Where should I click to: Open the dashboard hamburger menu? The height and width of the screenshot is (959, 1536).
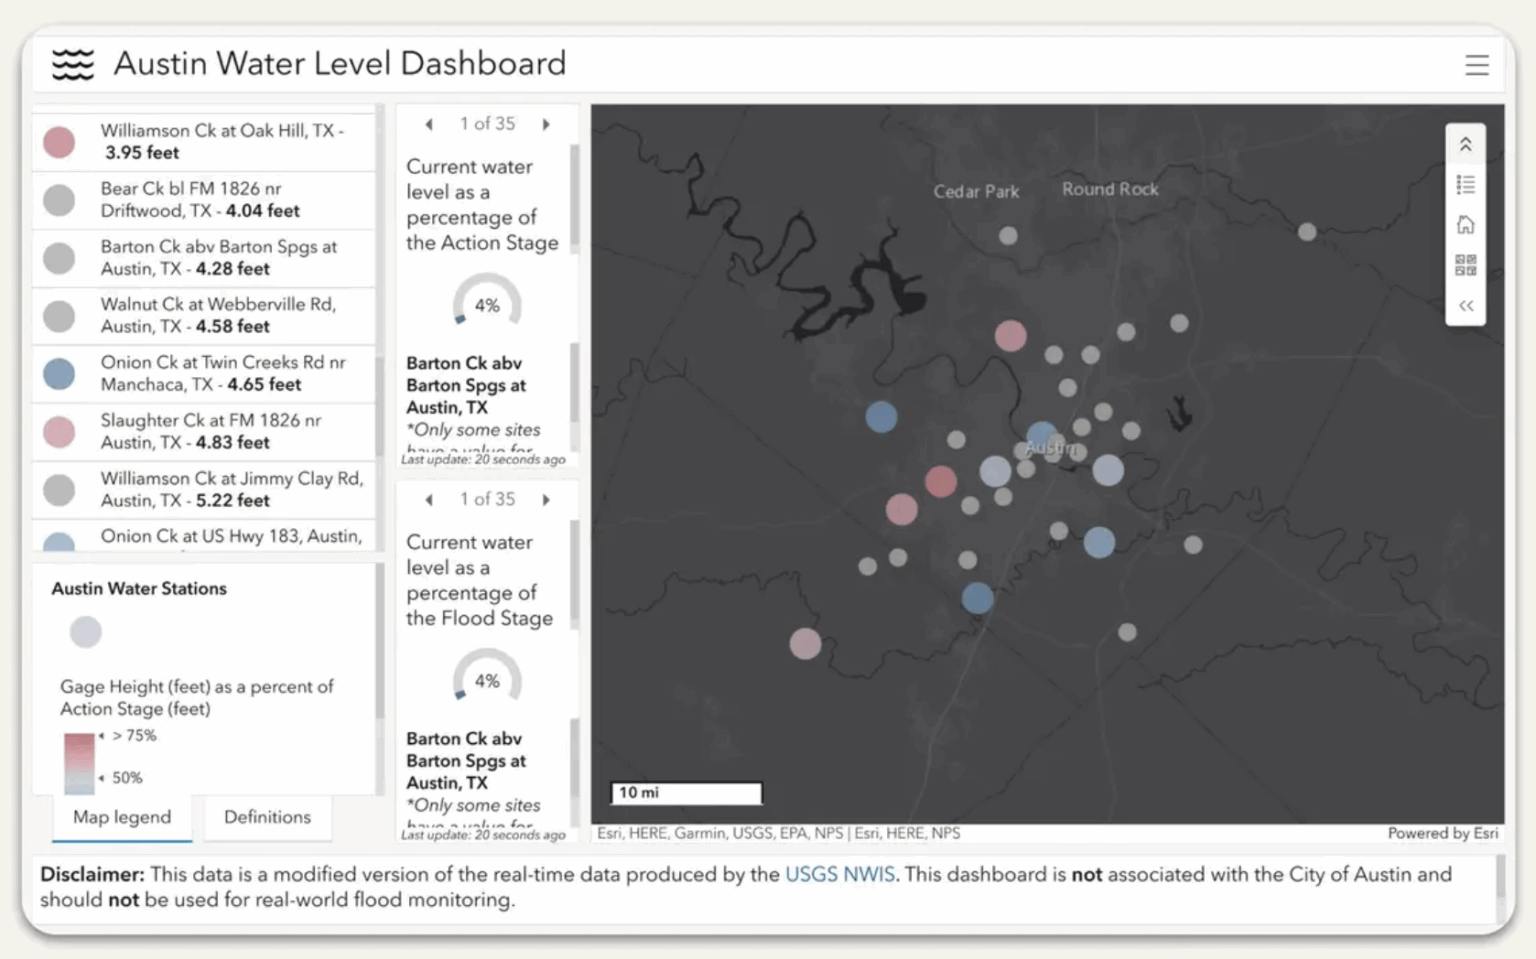coord(1477,64)
